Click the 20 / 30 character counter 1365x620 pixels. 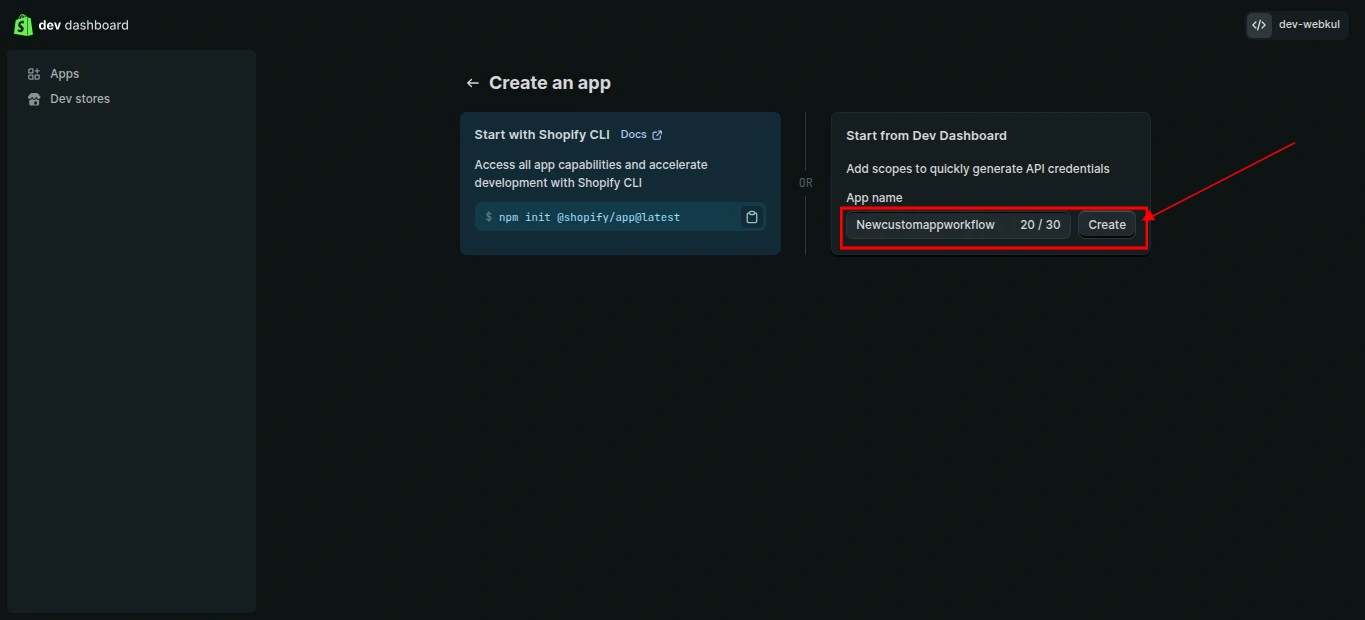click(x=1040, y=225)
